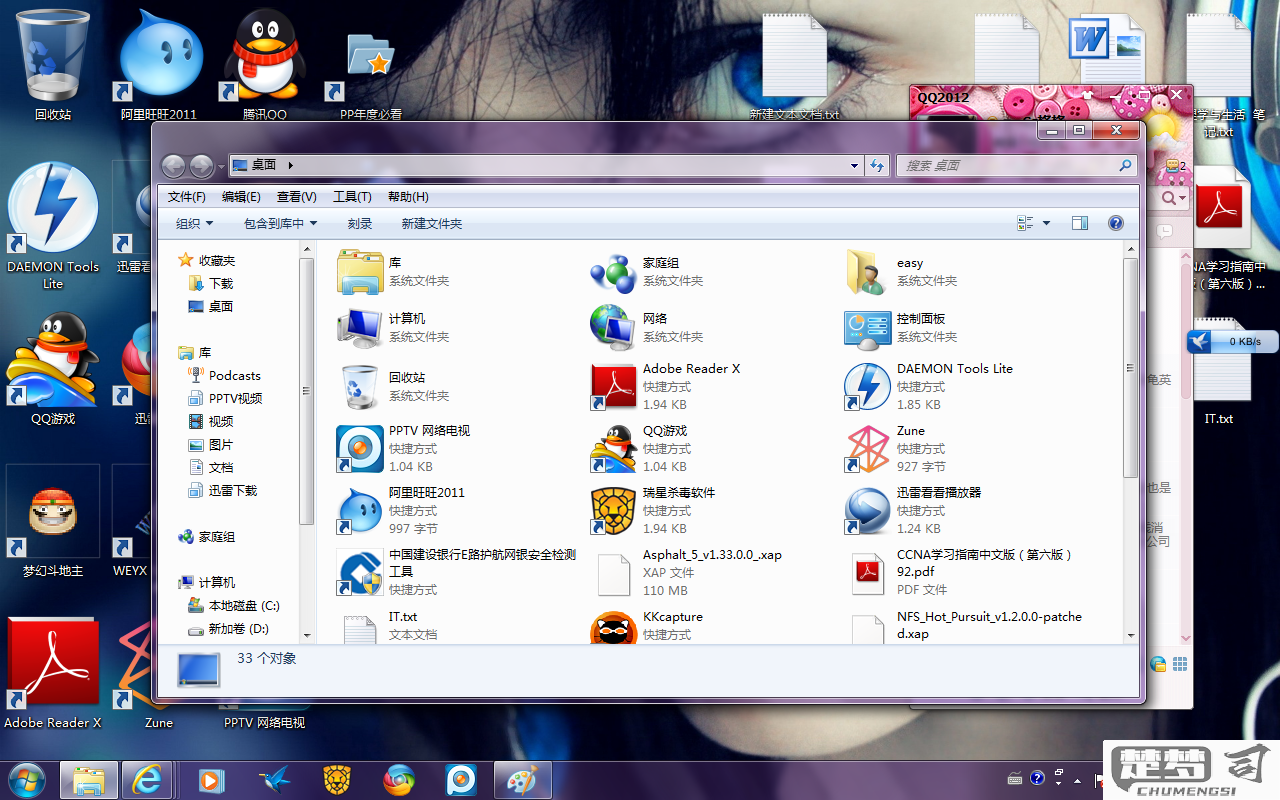1280x800 pixels.
Task: Select 新加卷 (D:) in the sidebar
Action: click(228, 628)
